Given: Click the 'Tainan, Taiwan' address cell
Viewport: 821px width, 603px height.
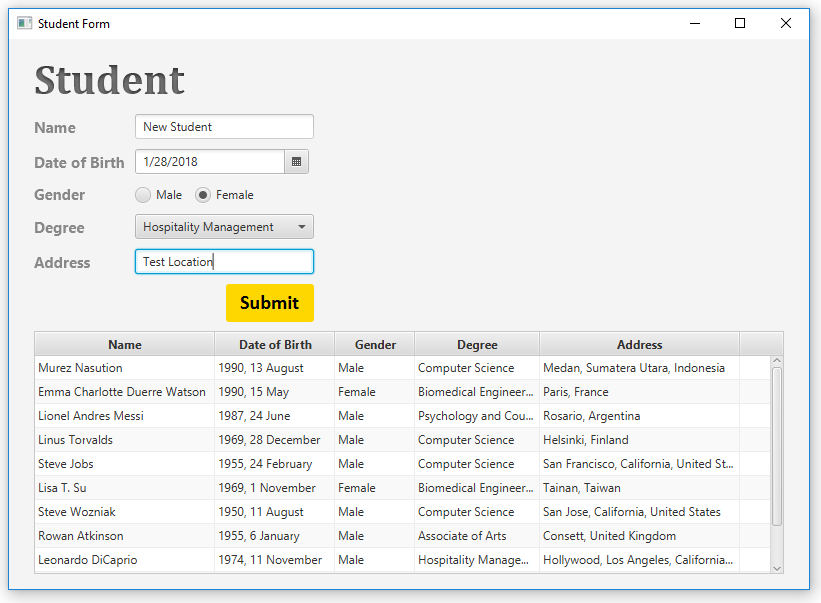Looking at the screenshot, I should (x=639, y=488).
